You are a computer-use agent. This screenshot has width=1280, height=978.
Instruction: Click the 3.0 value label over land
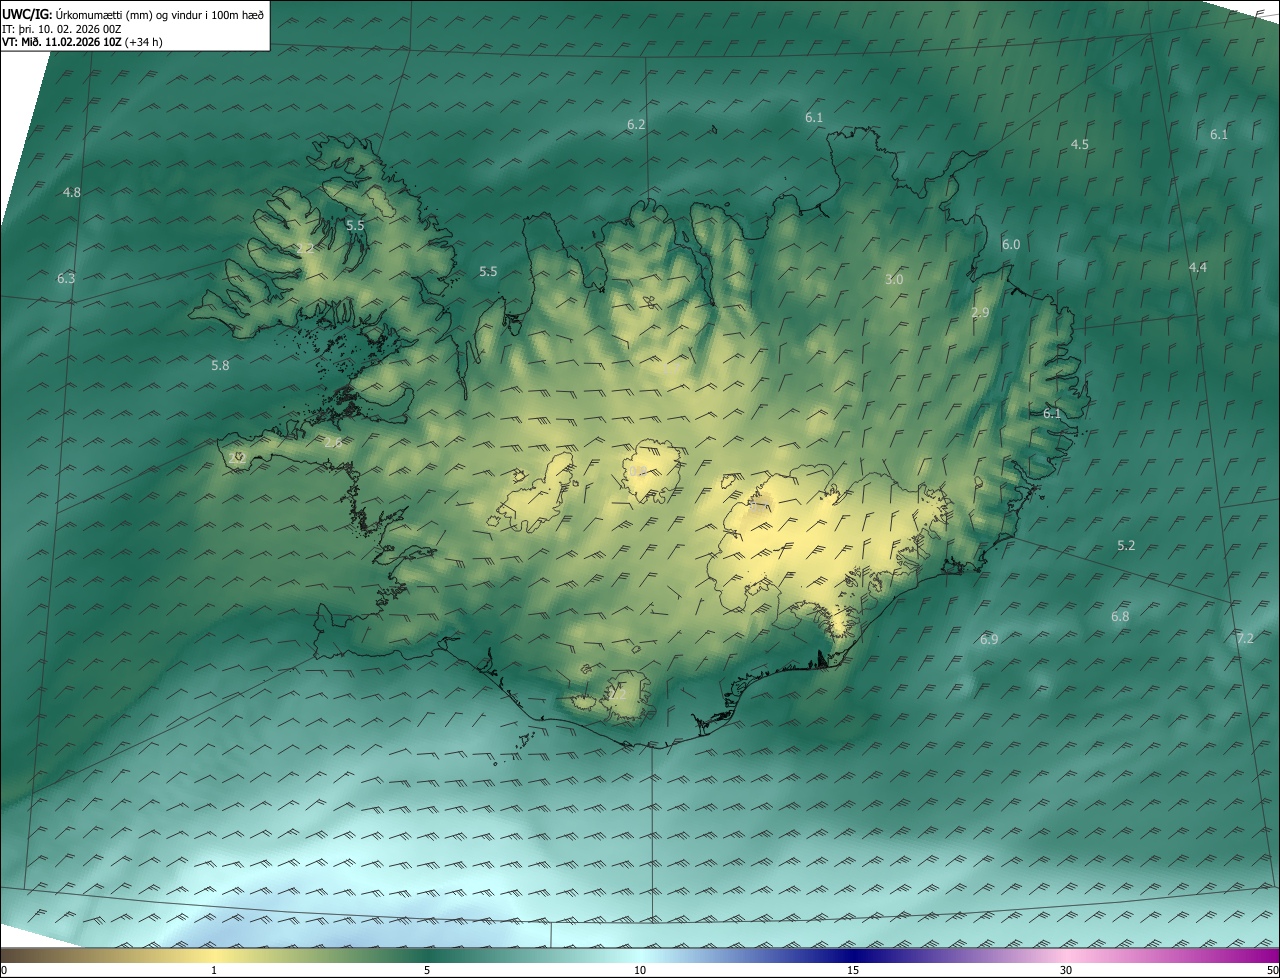coord(894,280)
